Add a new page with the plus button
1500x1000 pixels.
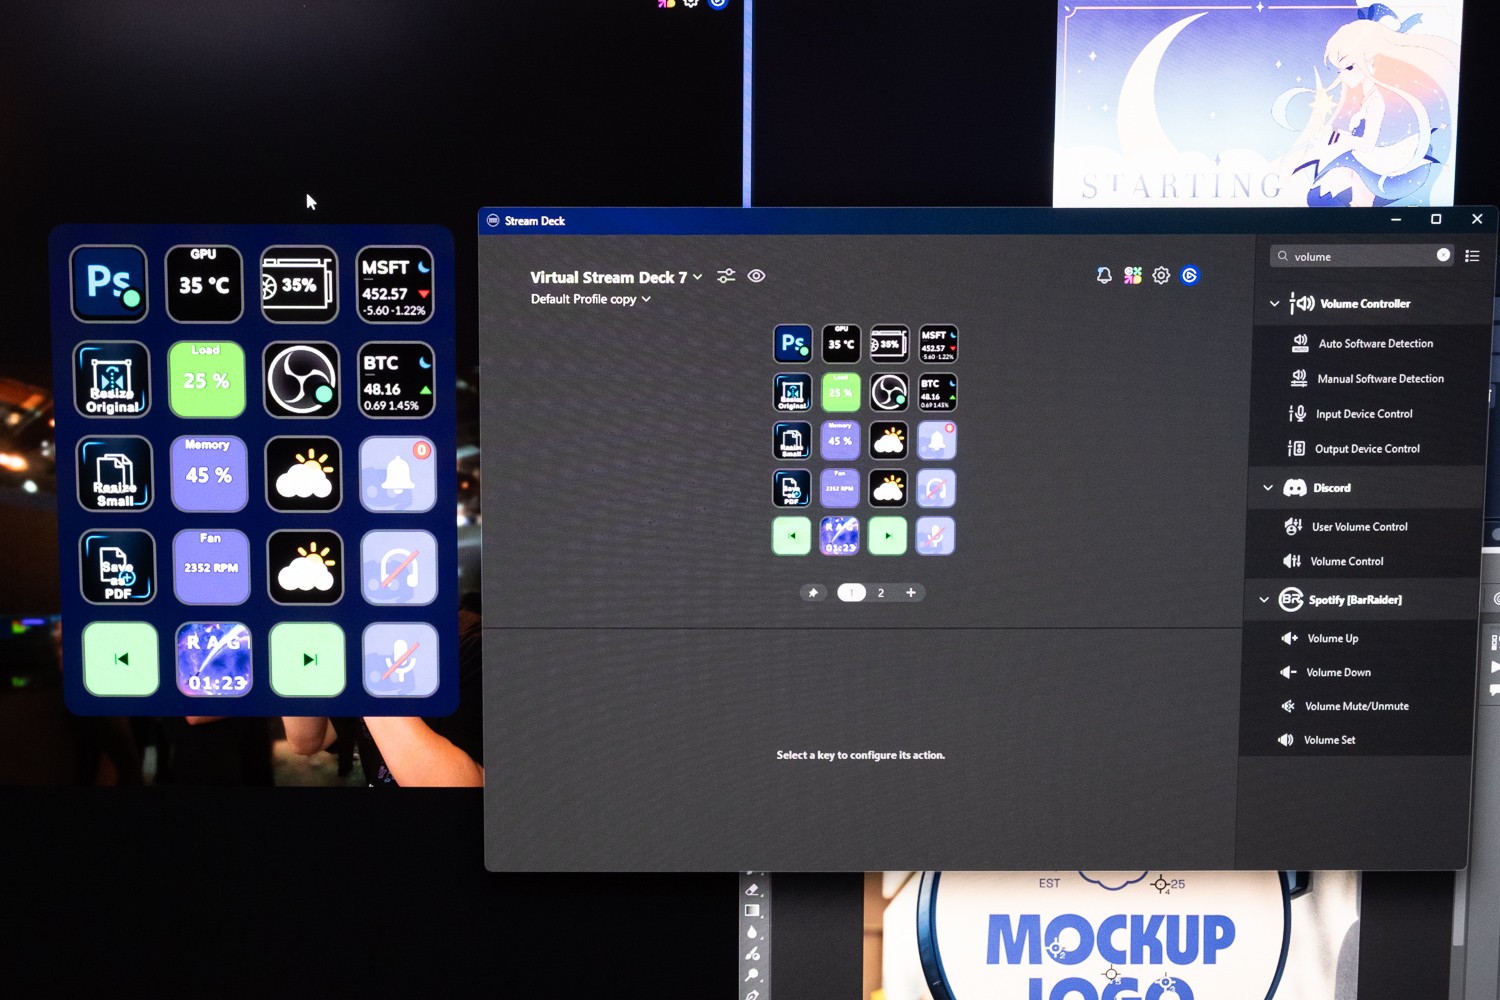(x=911, y=593)
